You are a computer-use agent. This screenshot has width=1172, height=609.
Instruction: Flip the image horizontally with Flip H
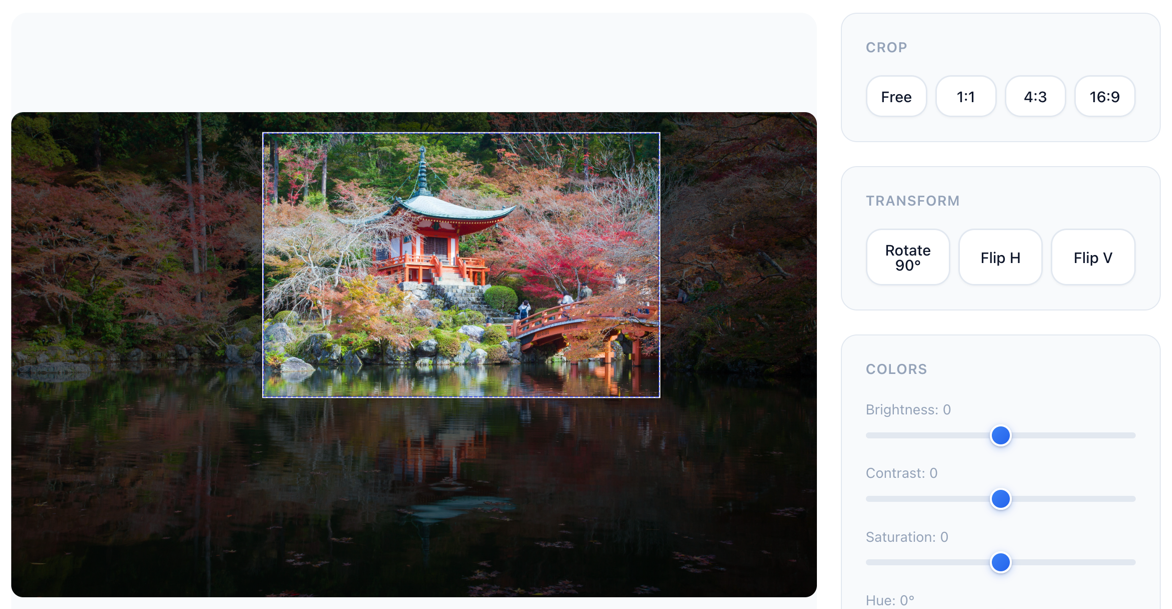1000,257
